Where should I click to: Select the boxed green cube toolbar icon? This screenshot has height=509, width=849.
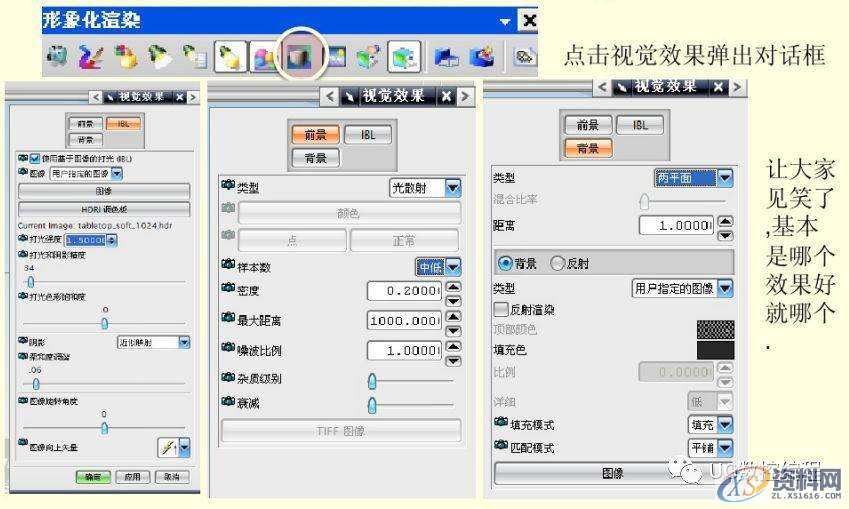[x=404, y=56]
